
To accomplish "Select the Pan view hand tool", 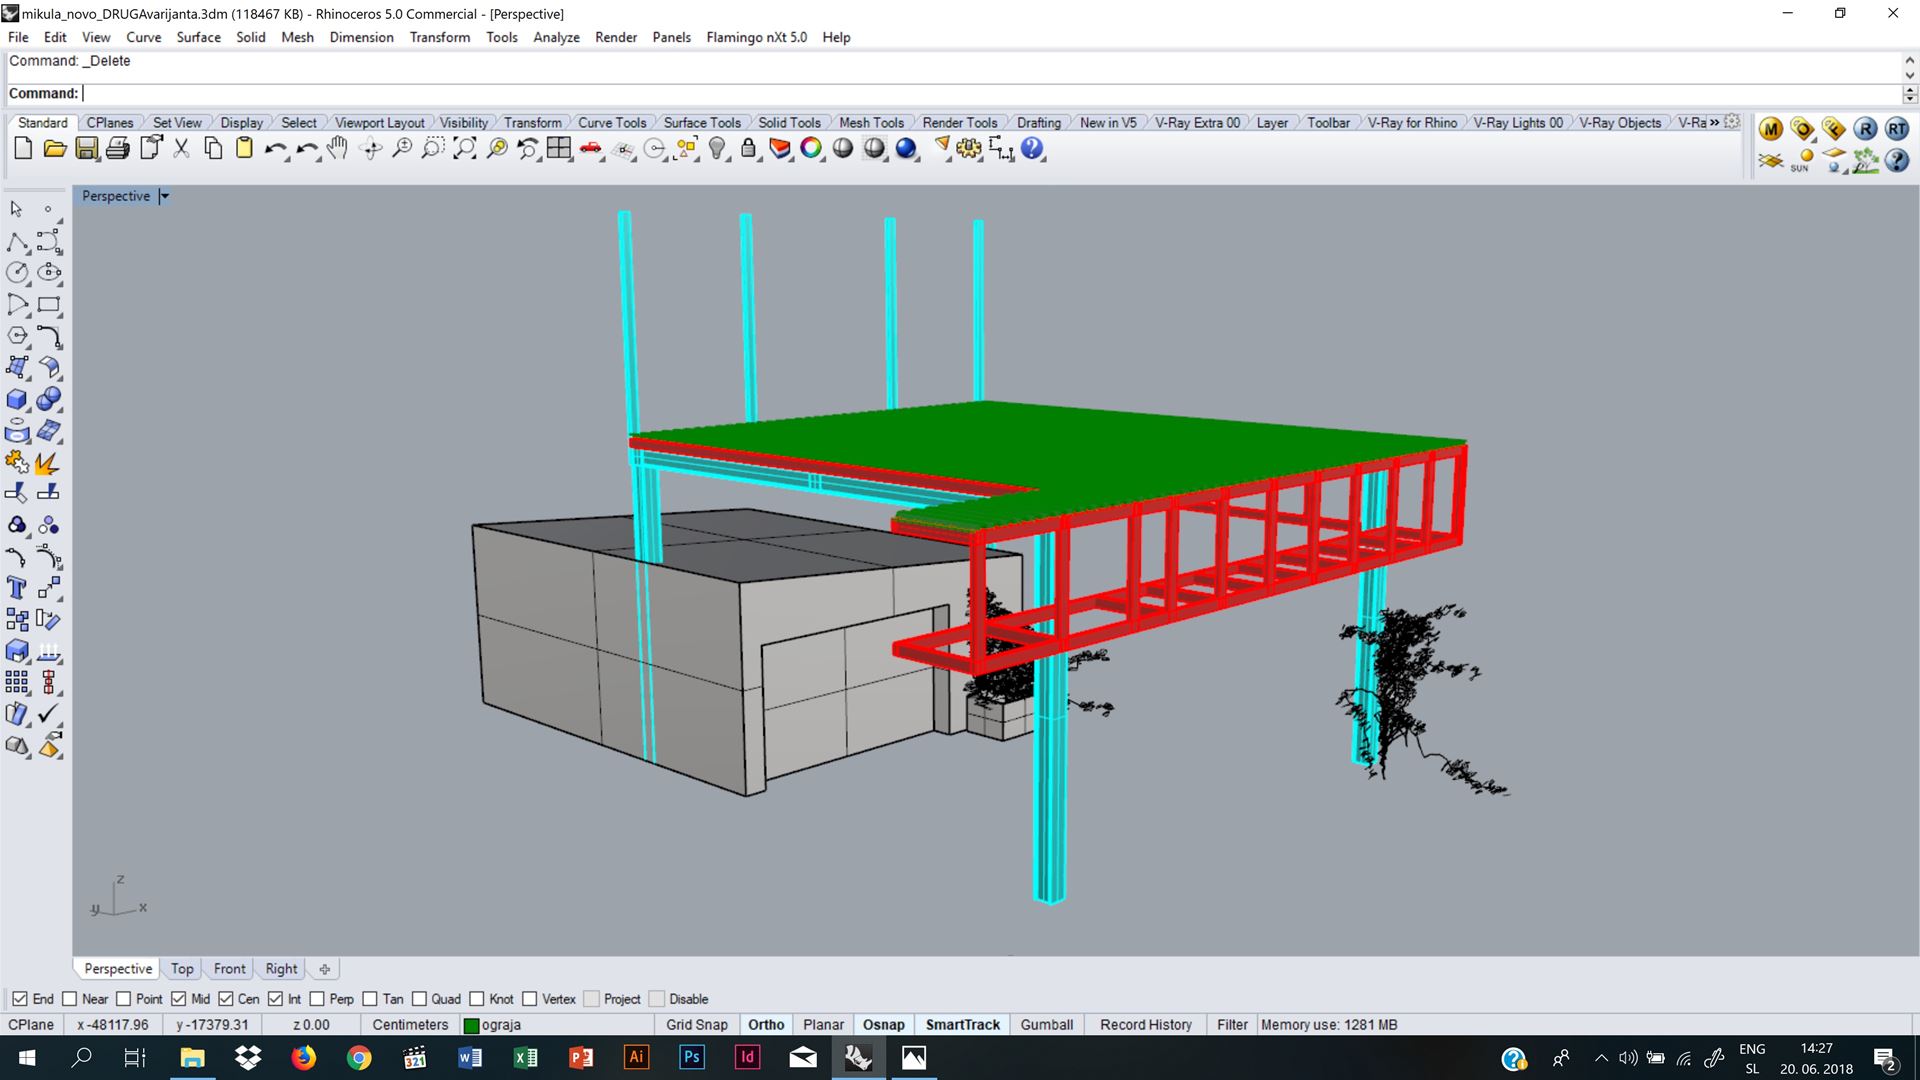I will pyautogui.click(x=338, y=149).
